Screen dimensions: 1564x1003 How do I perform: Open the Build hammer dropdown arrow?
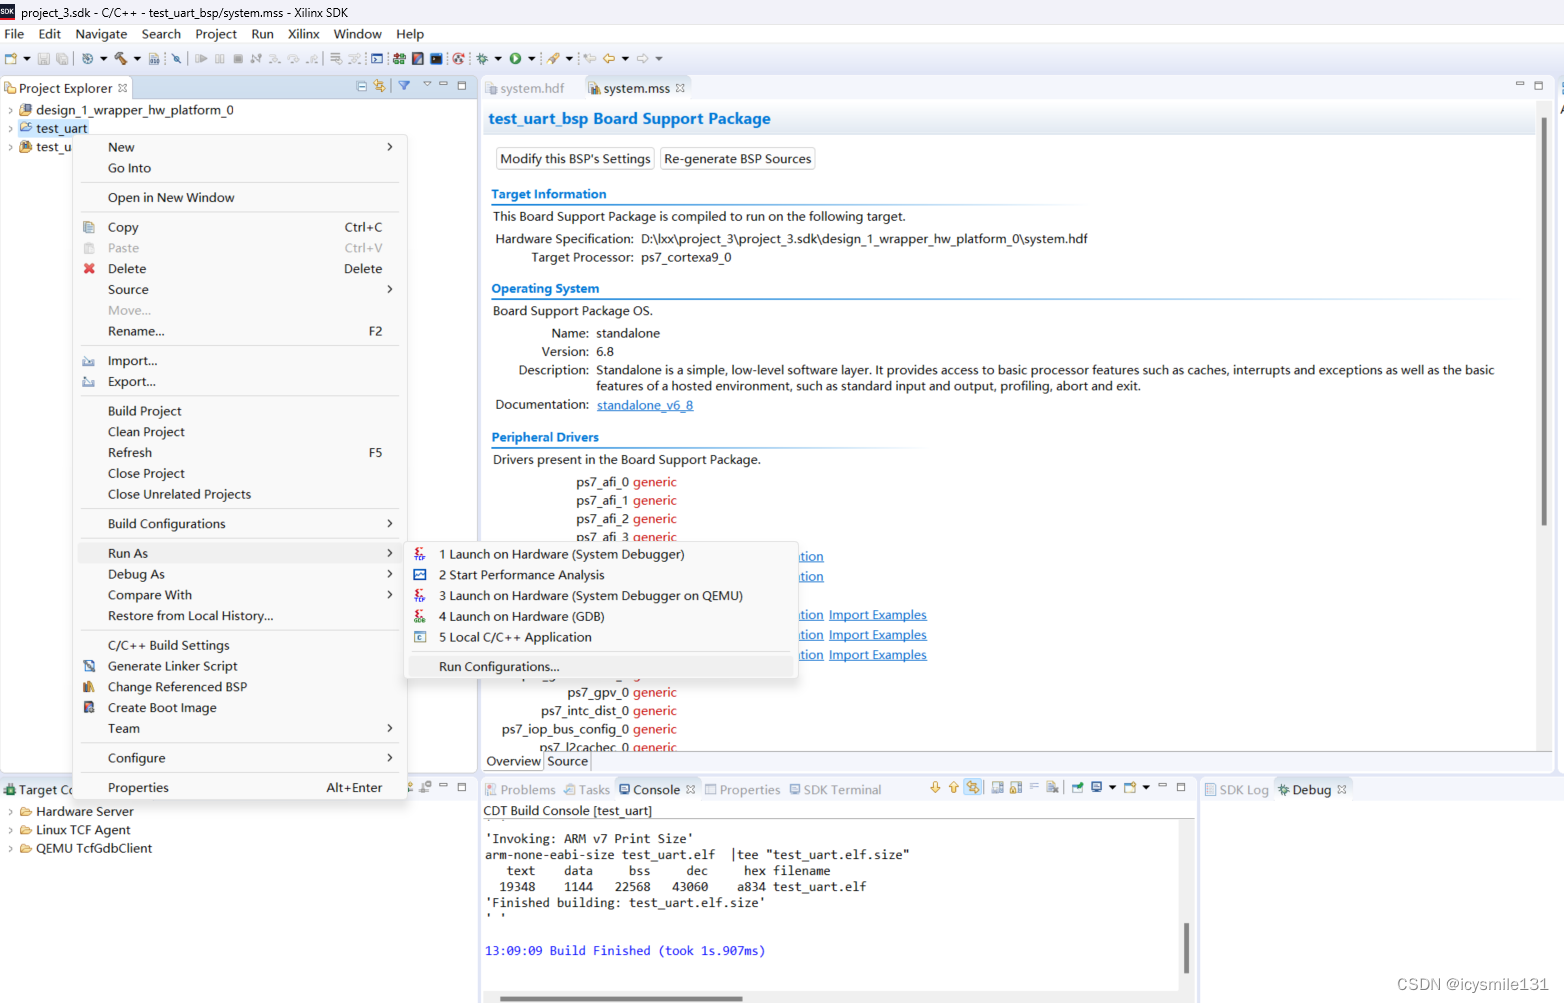137,58
